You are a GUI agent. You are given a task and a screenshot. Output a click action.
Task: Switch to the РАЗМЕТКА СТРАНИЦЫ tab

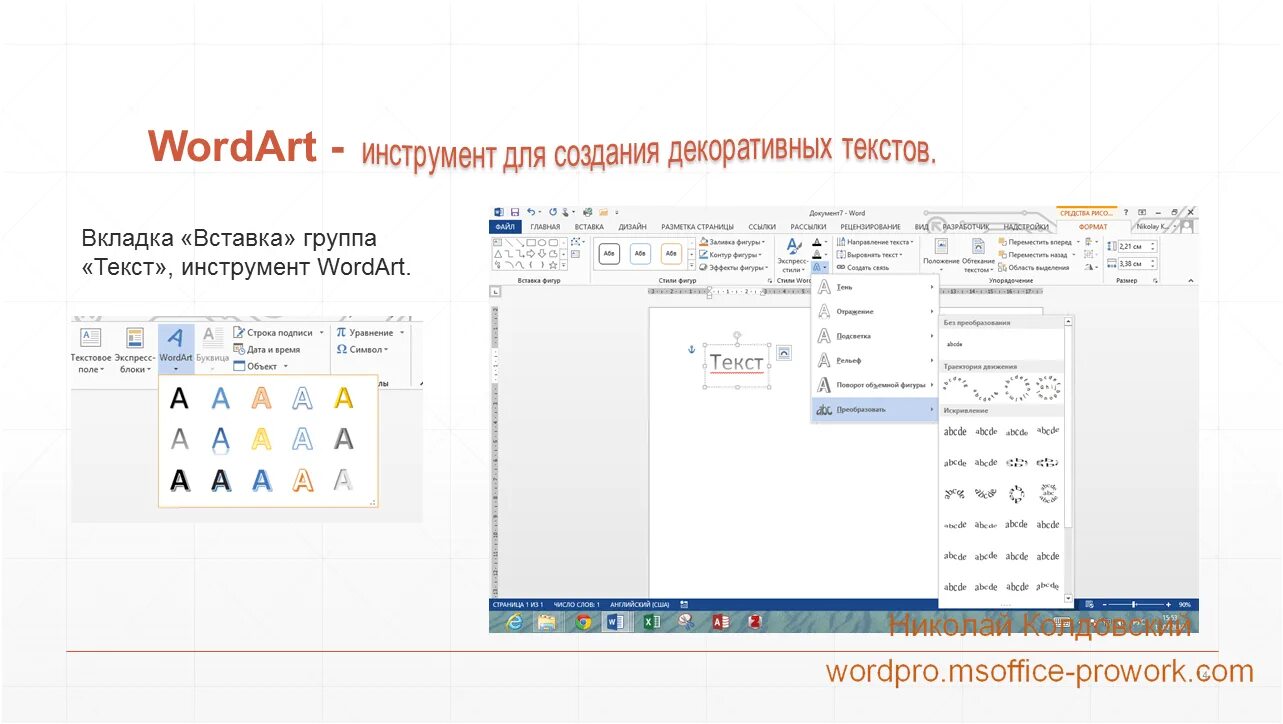697,227
